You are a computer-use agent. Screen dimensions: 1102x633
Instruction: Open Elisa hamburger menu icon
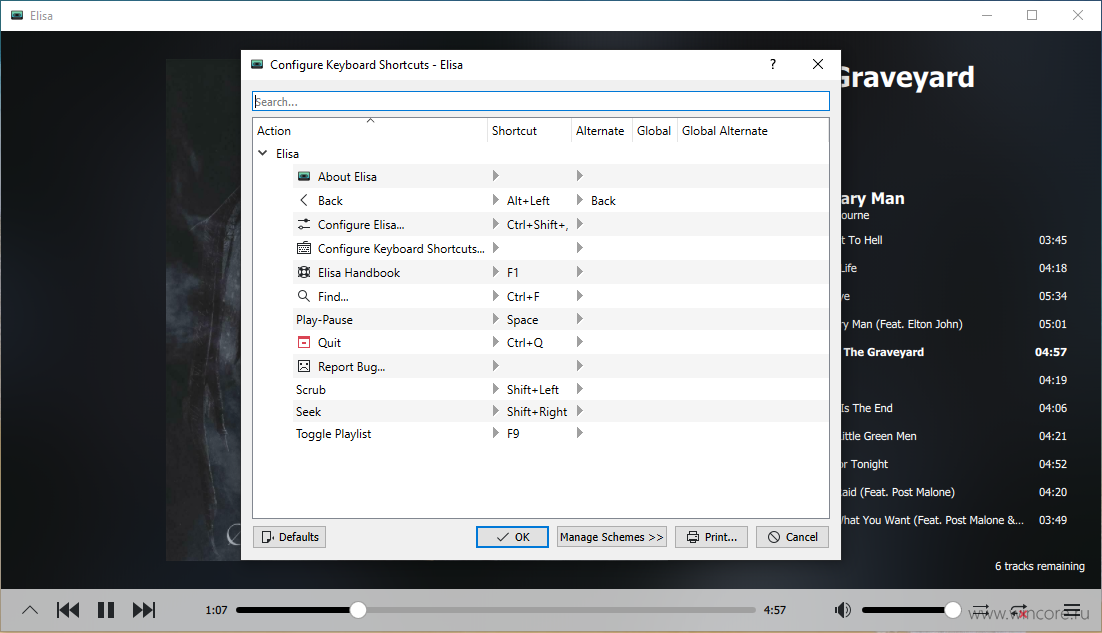[x=1072, y=610]
